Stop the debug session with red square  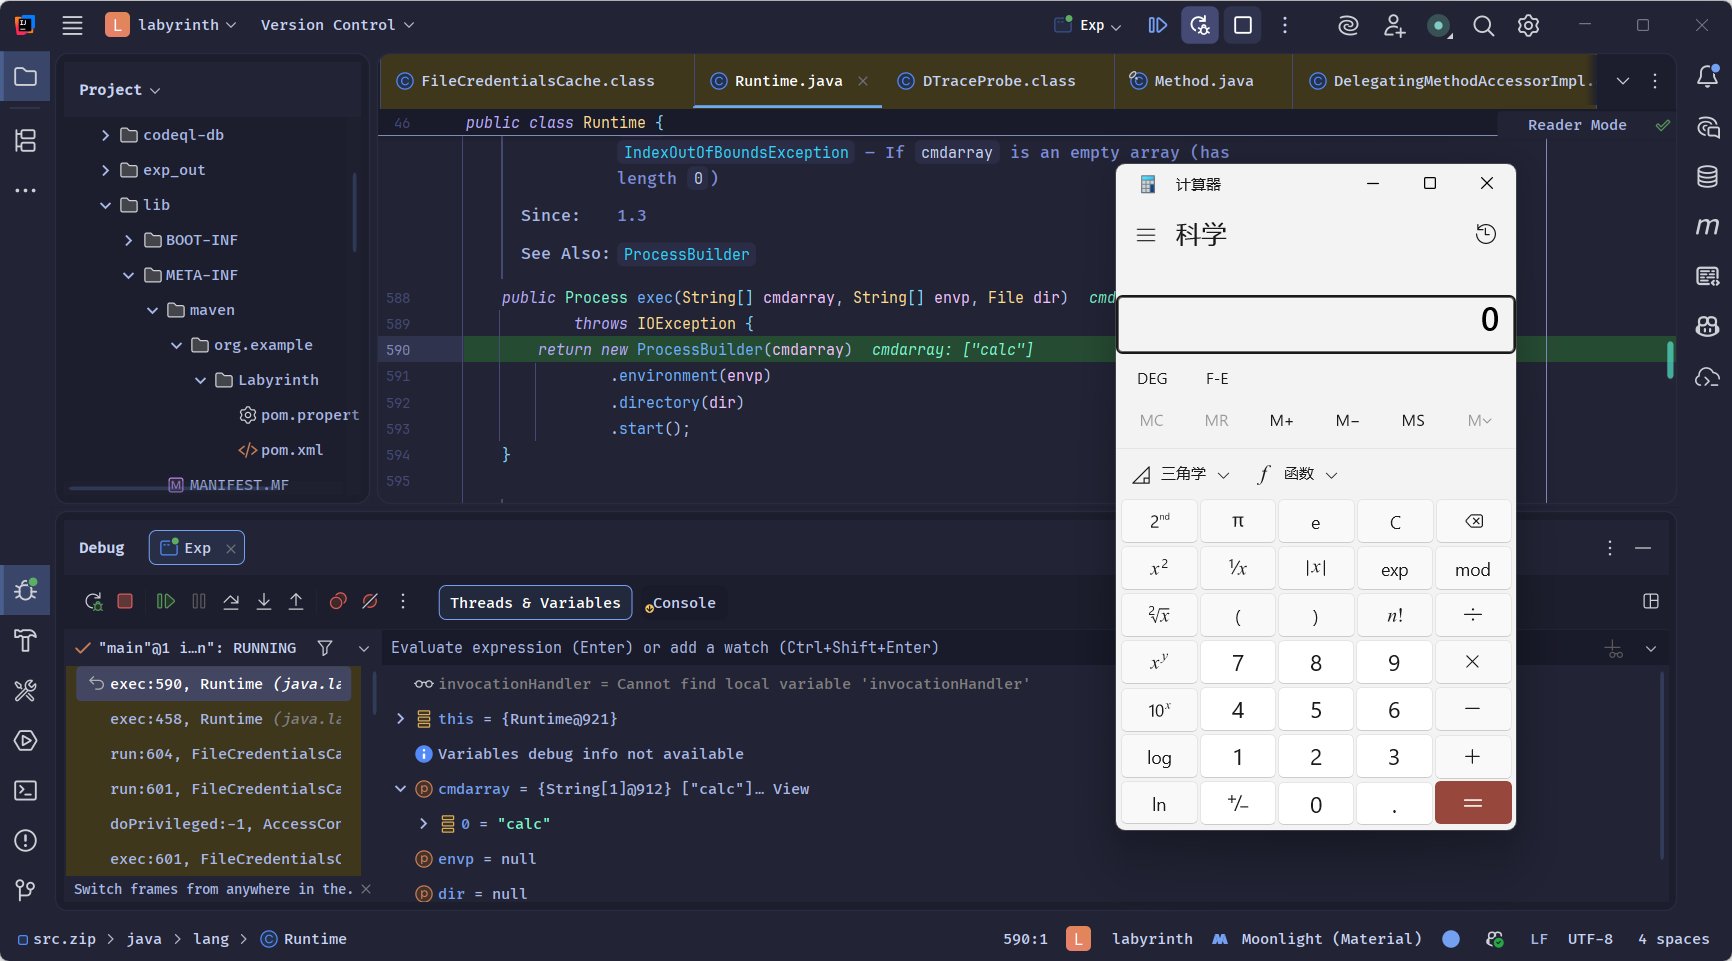click(x=125, y=601)
